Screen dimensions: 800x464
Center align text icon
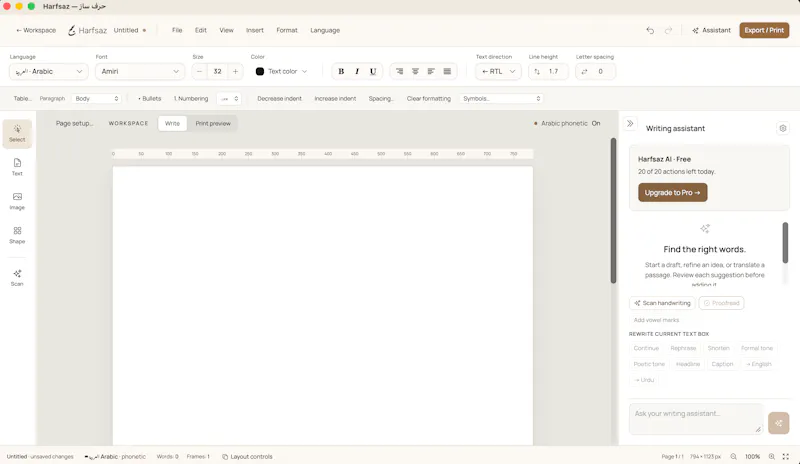coord(415,71)
